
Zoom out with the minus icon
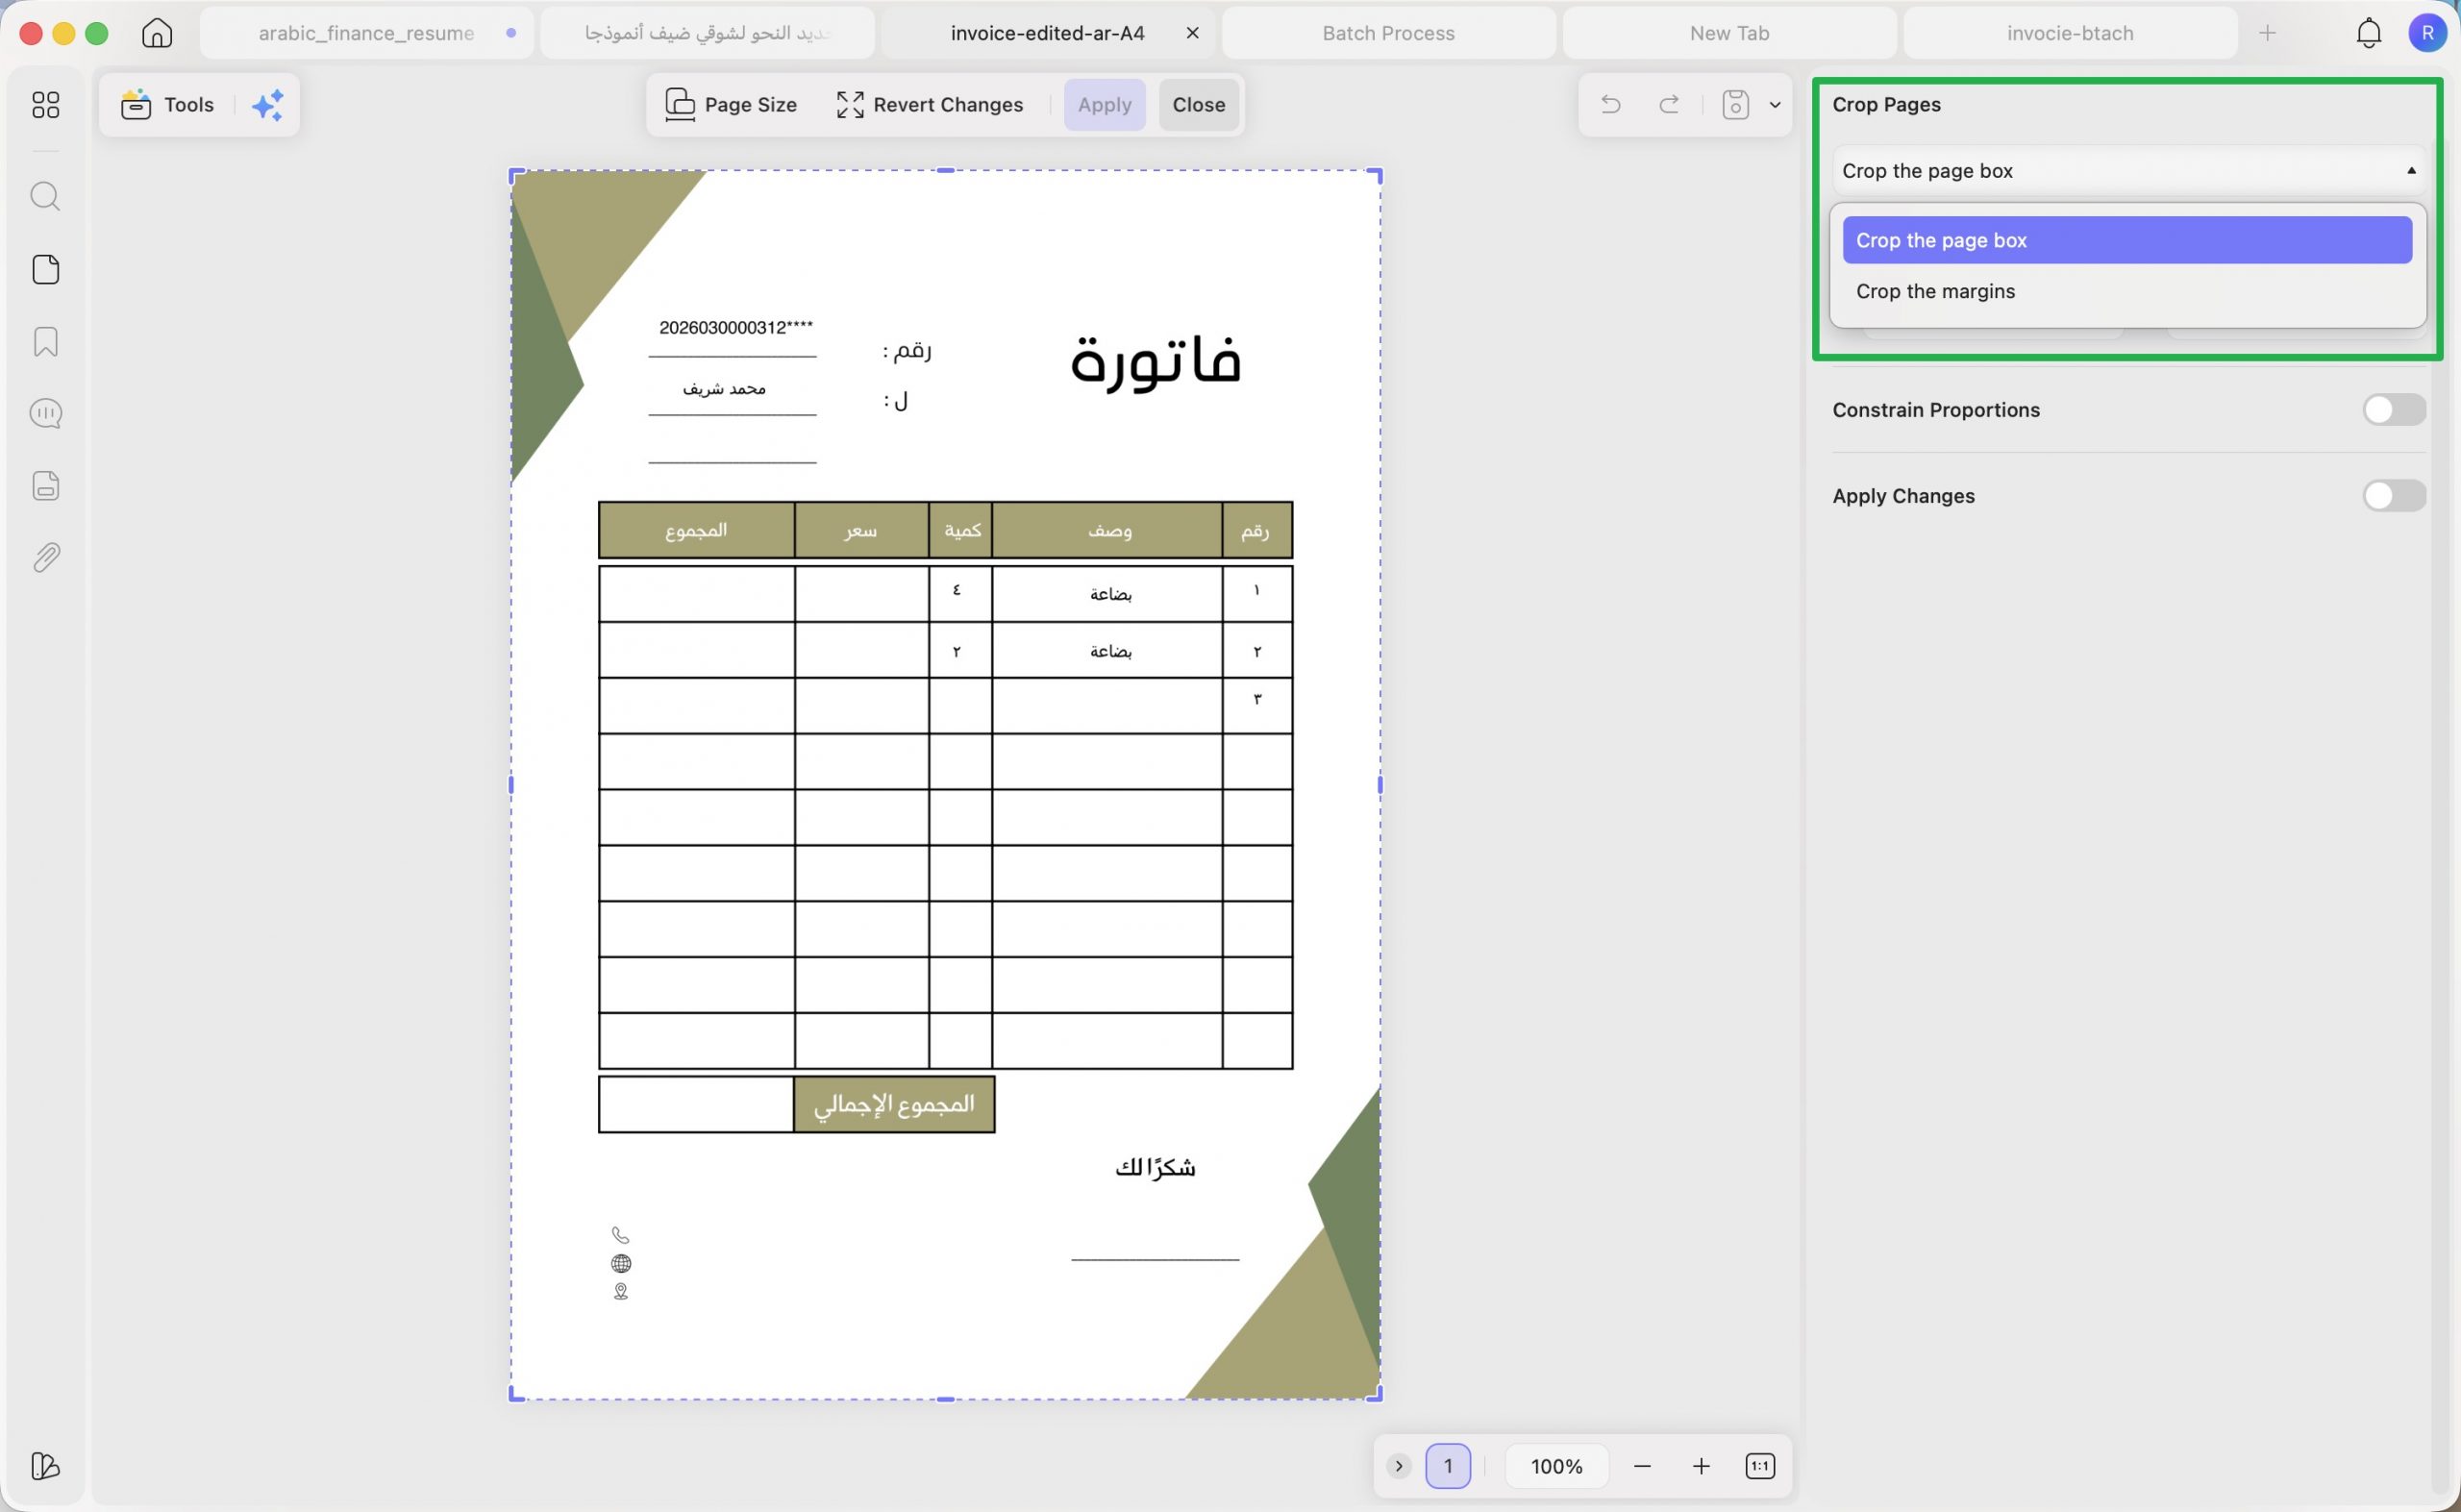click(x=1642, y=1466)
